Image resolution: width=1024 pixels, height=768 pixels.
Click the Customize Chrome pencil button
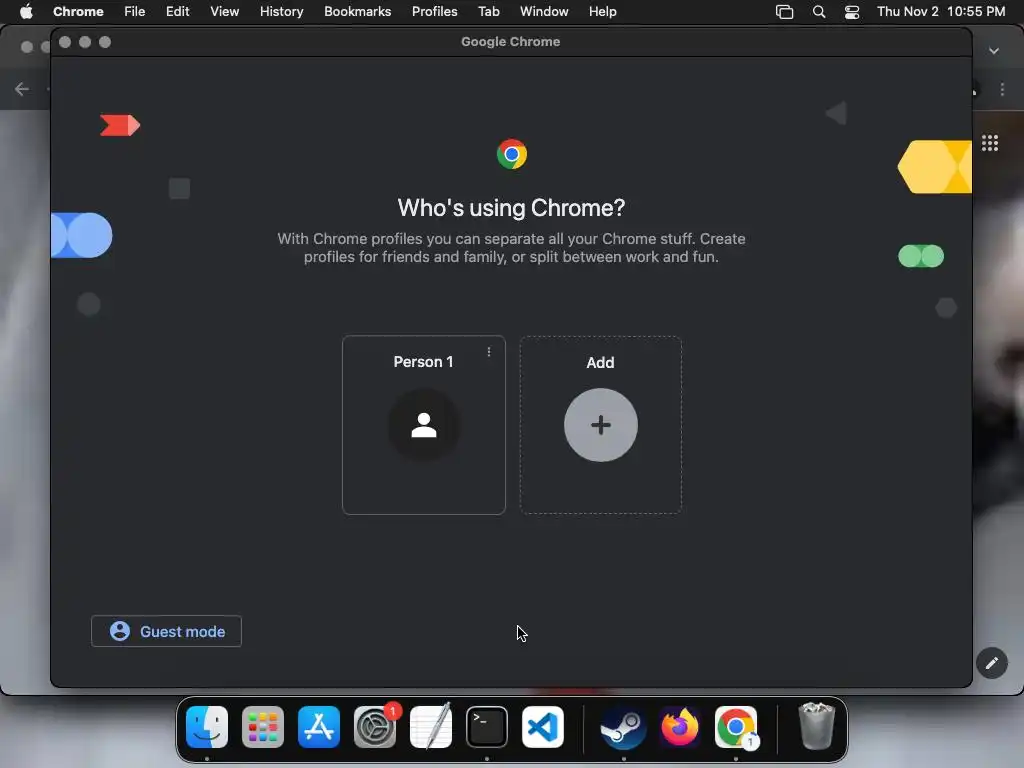(x=992, y=664)
